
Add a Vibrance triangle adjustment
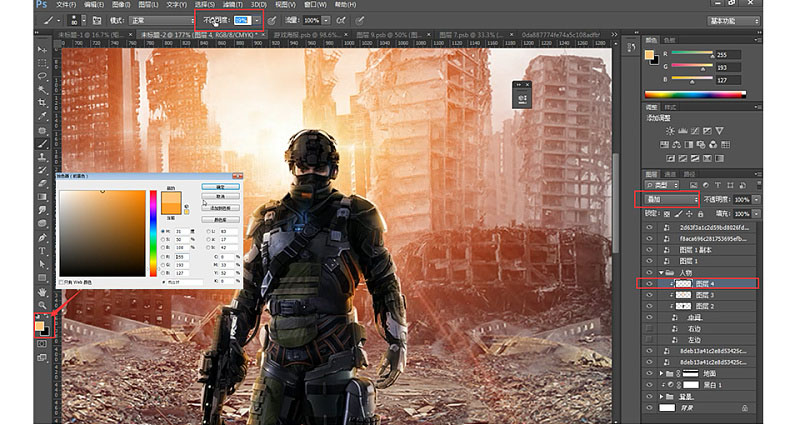click(719, 131)
